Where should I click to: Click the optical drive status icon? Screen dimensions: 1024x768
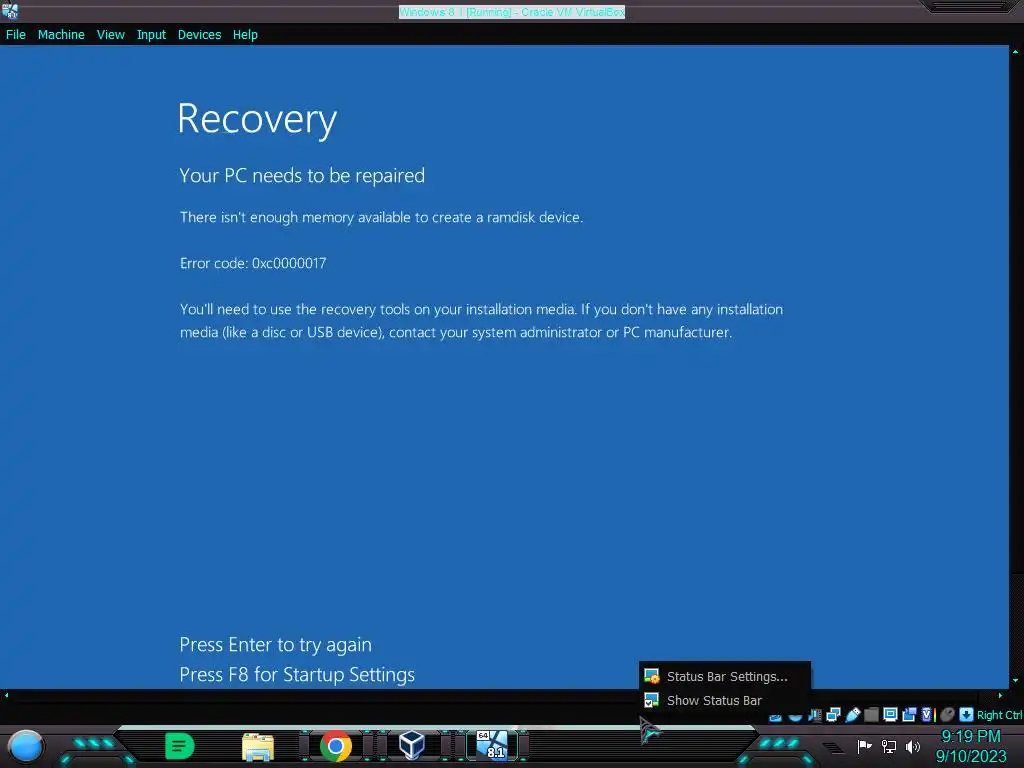795,716
